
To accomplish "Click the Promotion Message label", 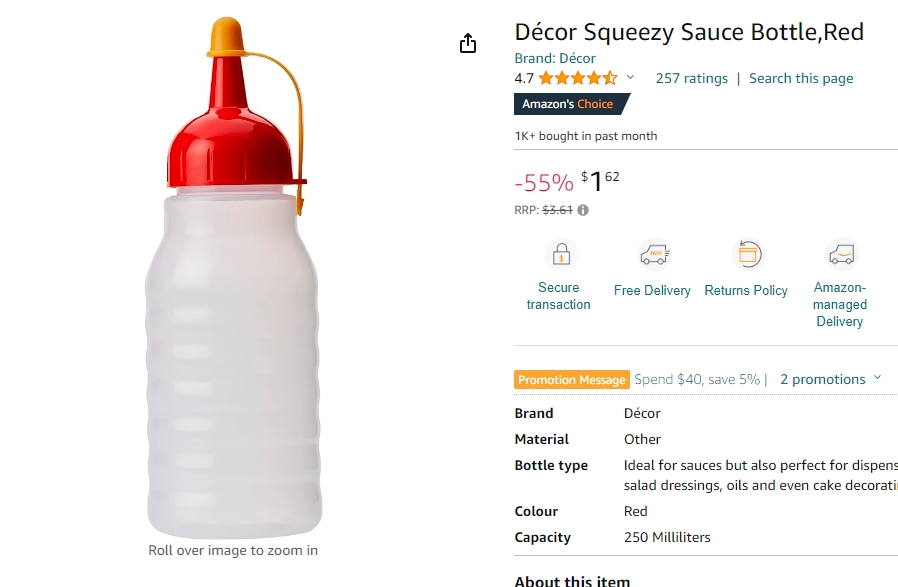I will [572, 380].
